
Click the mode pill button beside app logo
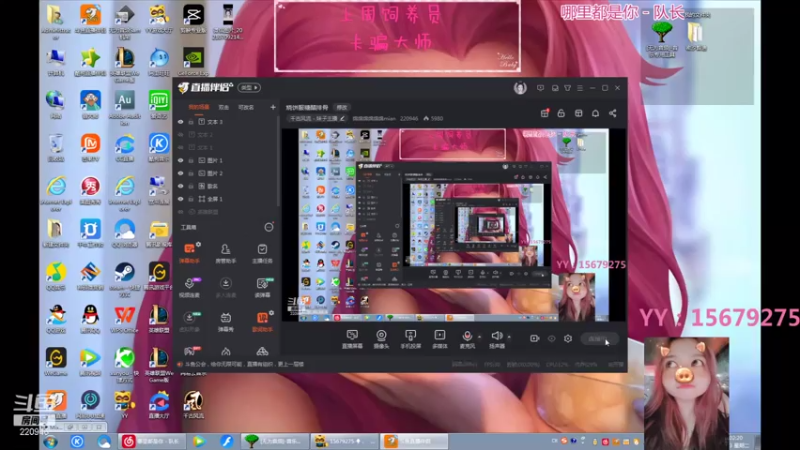[249, 88]
